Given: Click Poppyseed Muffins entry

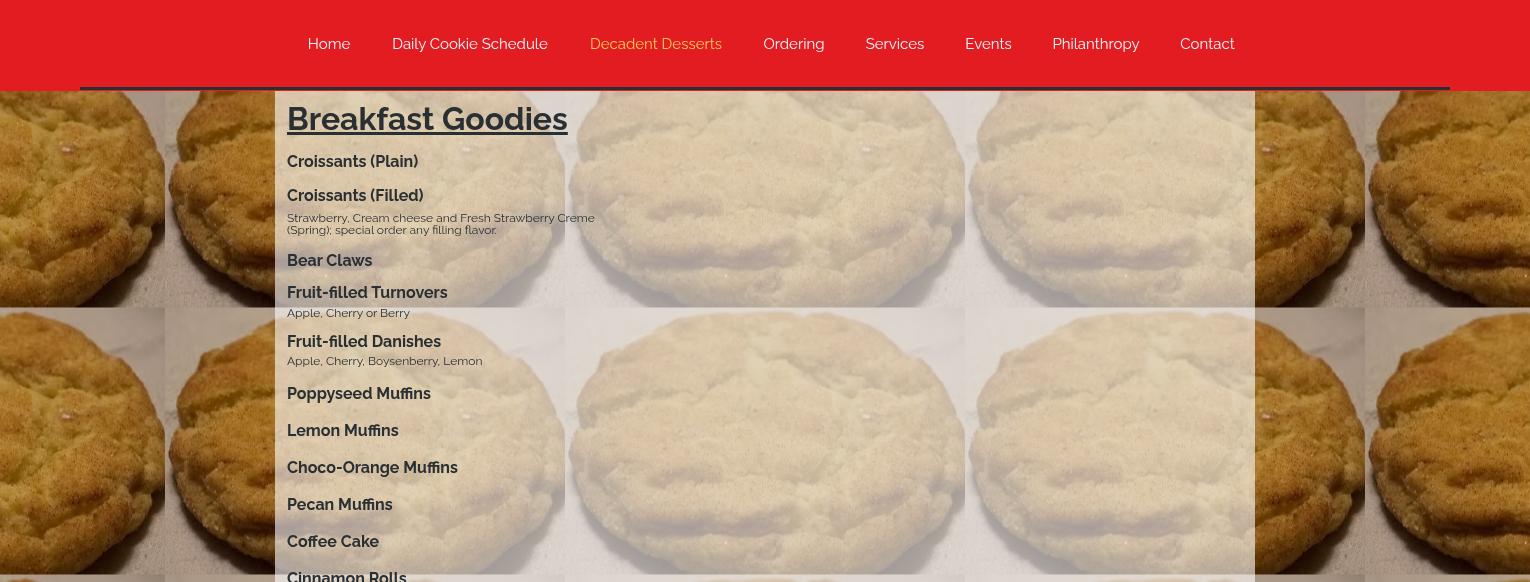Looking at the screenshot, I should (359, 394).
